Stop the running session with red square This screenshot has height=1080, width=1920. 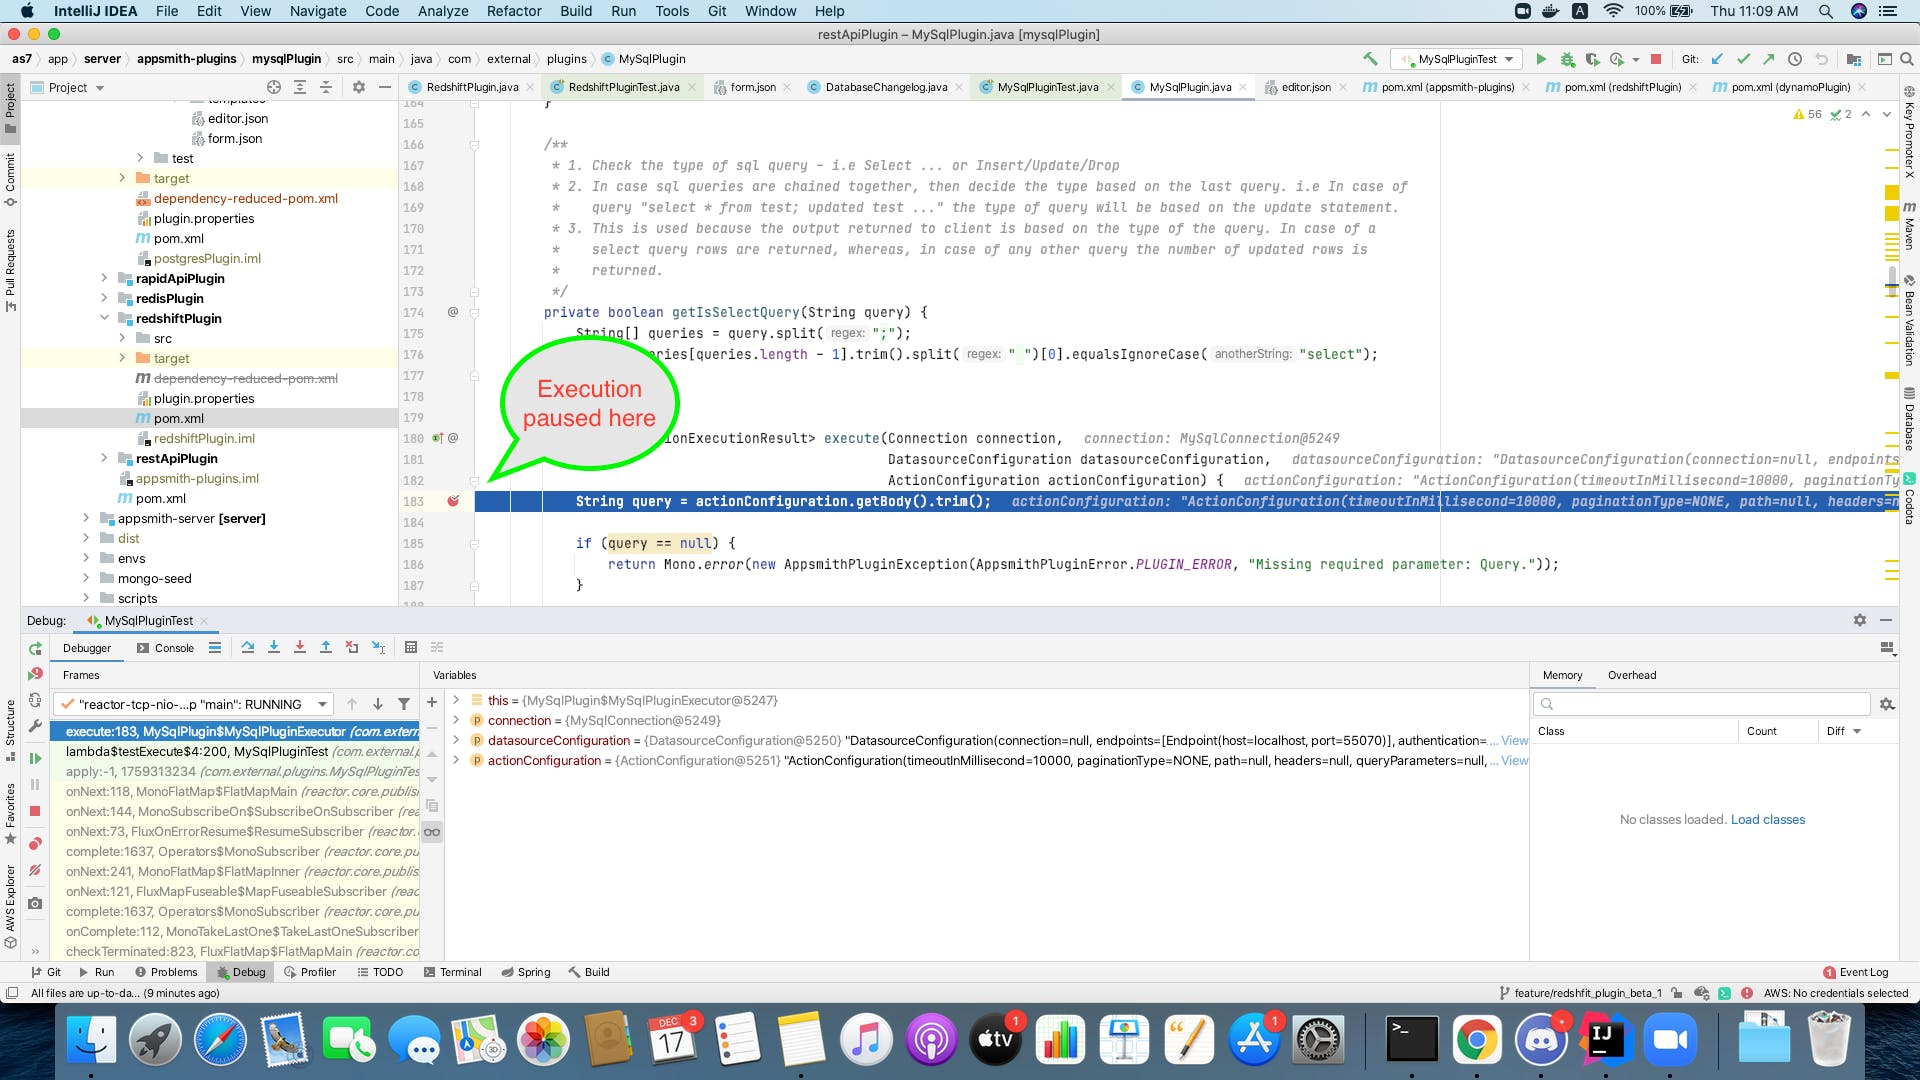point(1658,59)
